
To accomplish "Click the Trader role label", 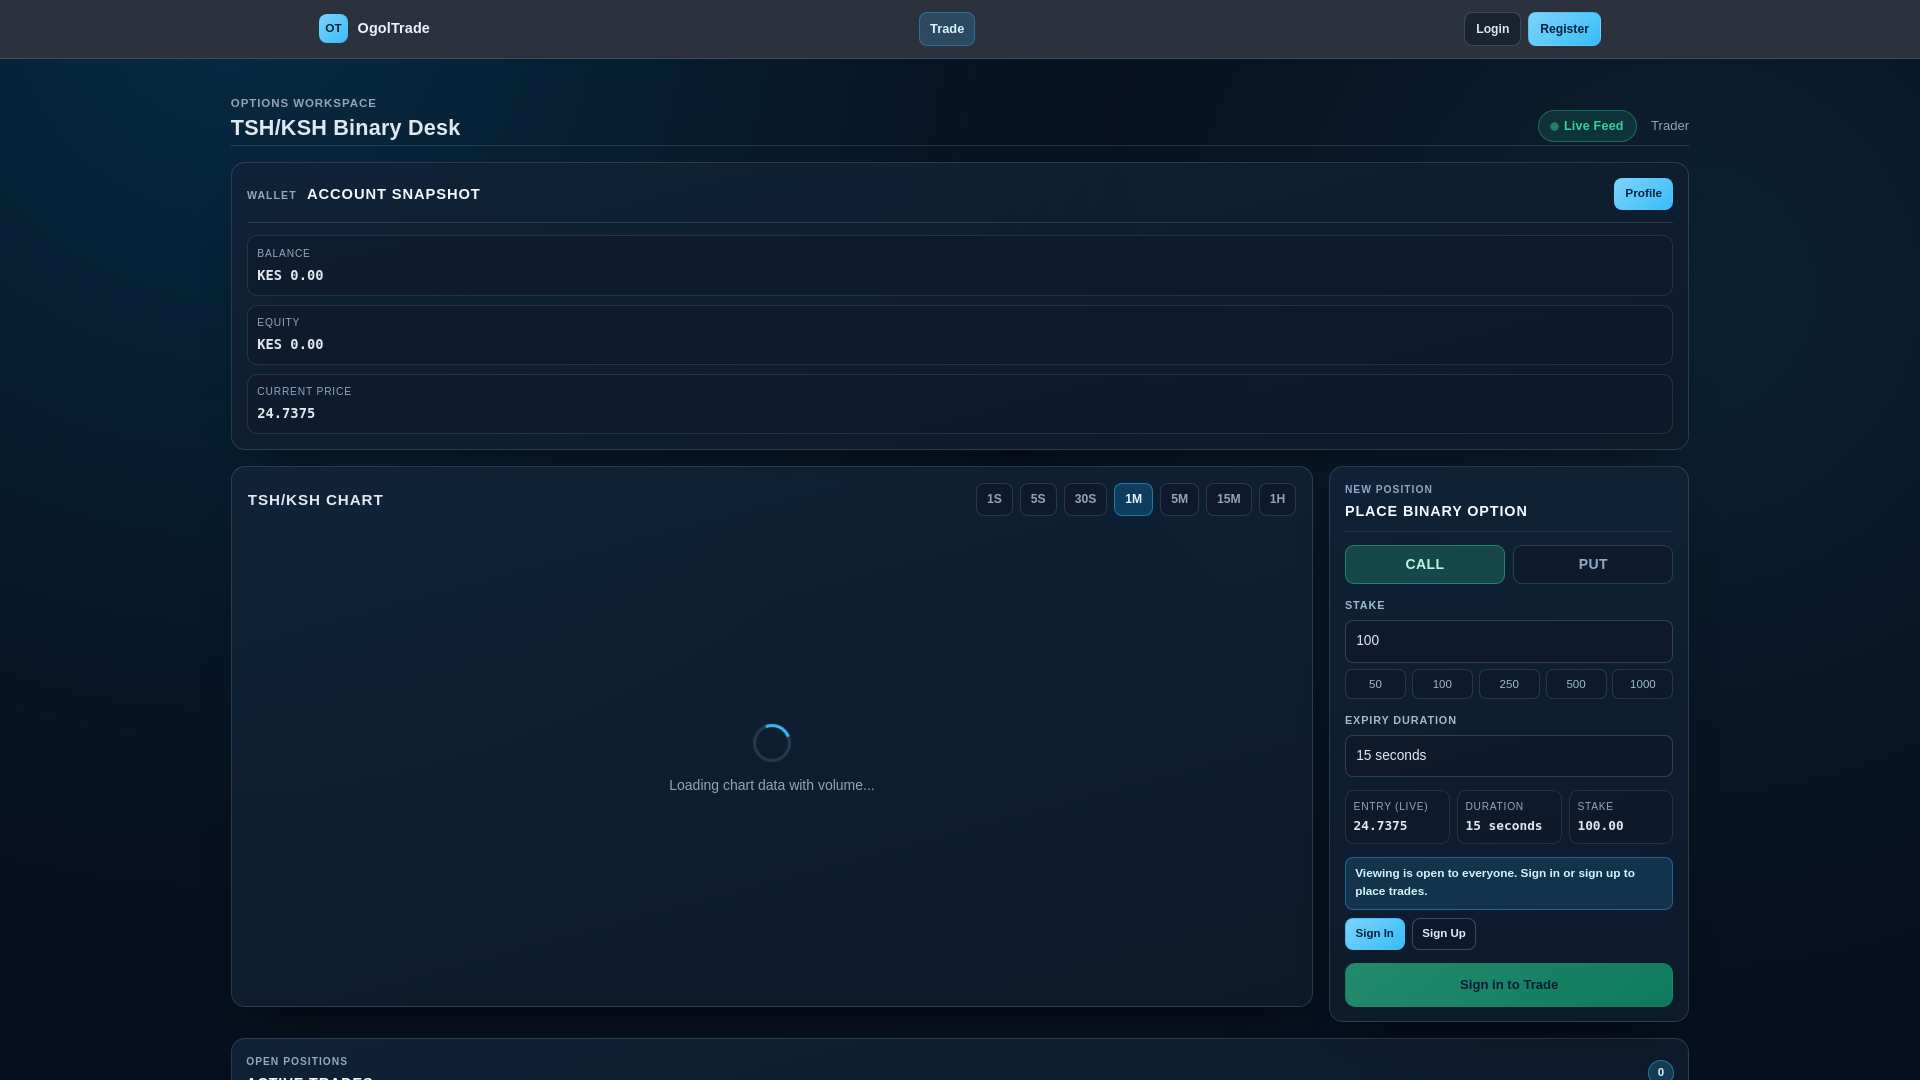I will [1669, 126].
